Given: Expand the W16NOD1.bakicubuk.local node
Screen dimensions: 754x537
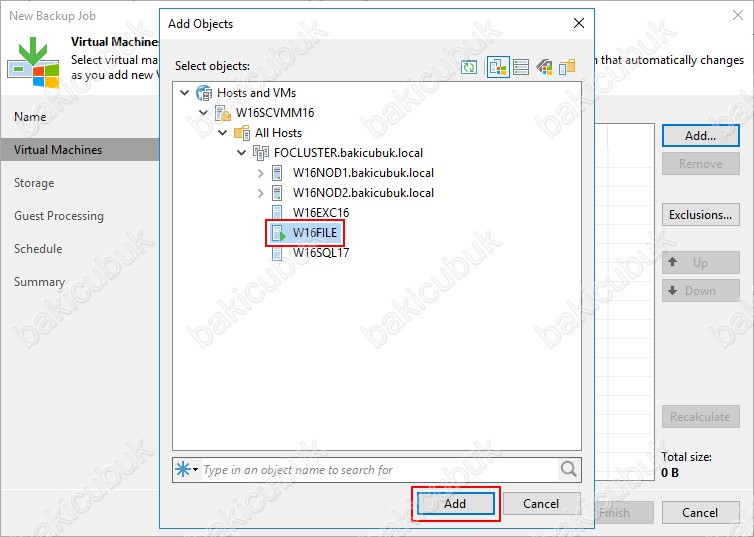Looking at the screenshot, I should (x=261, y=173).
